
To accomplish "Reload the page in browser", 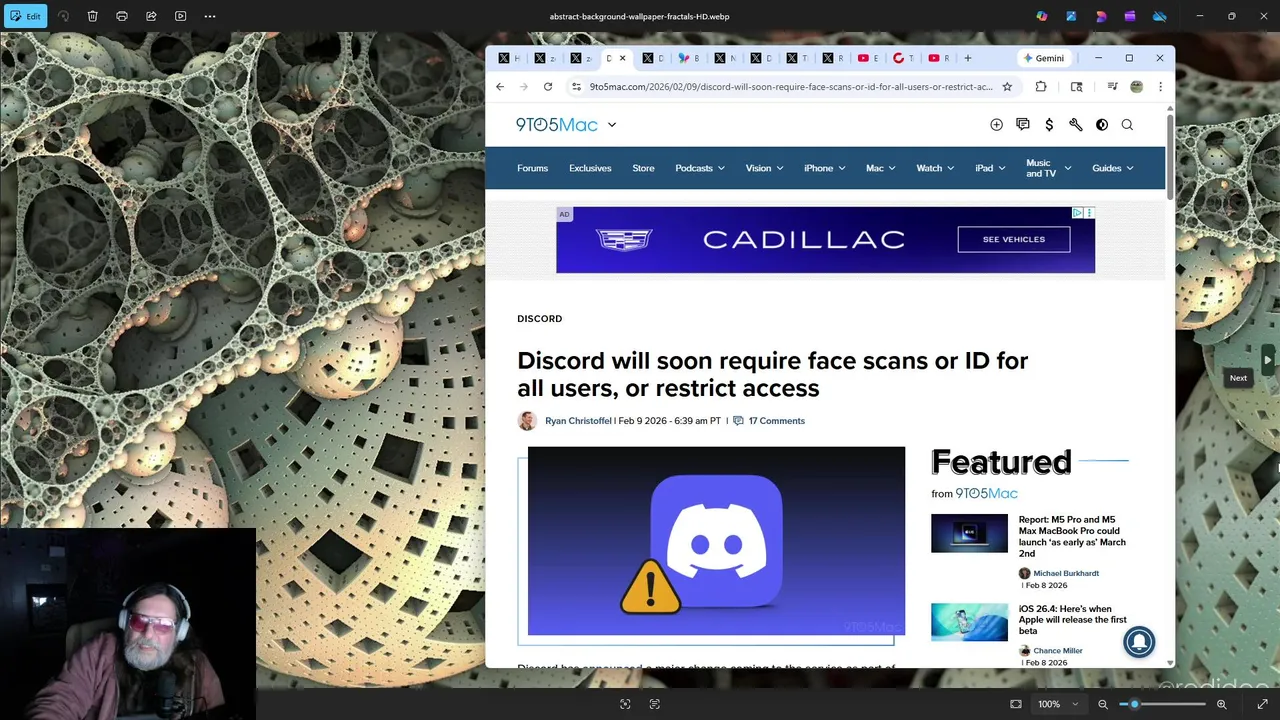I will click(x=548, y=87).
